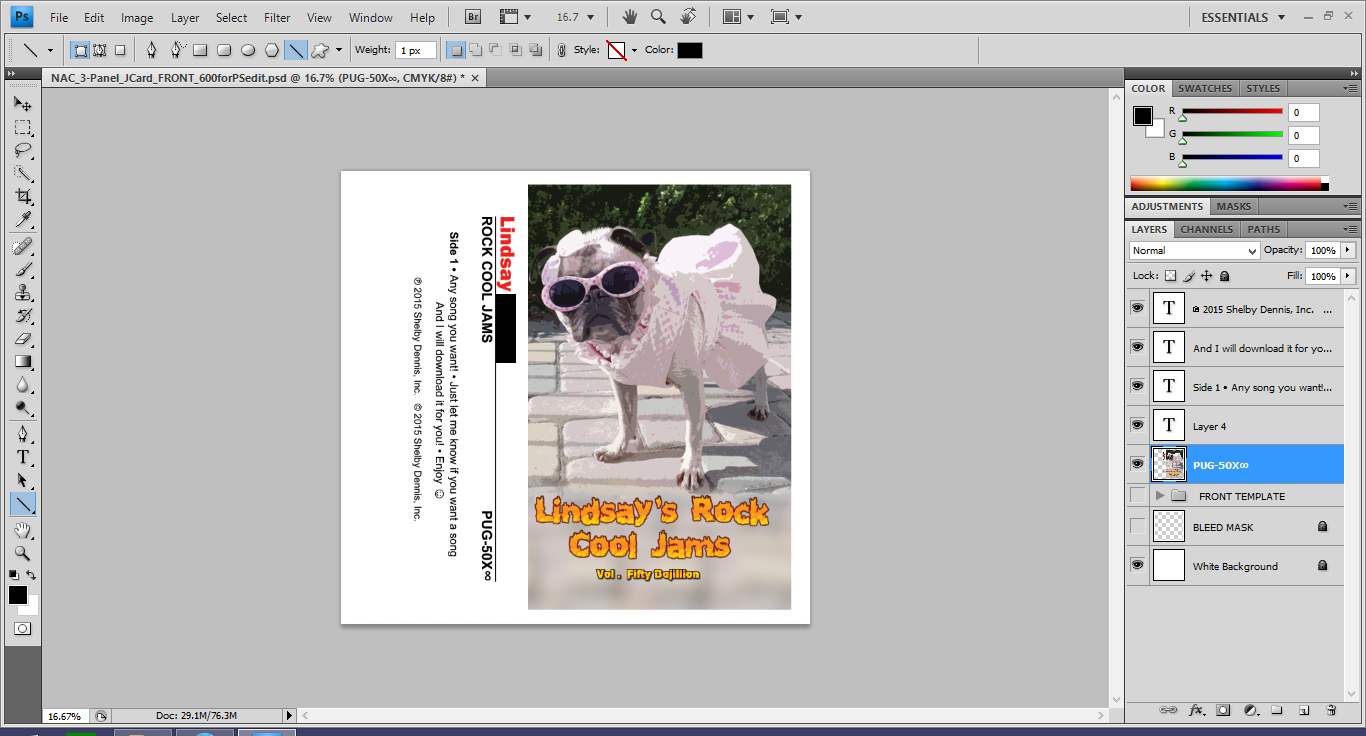Select the Gradient tool
Viewport: 1366px width, 736px height.
point(22,361)
